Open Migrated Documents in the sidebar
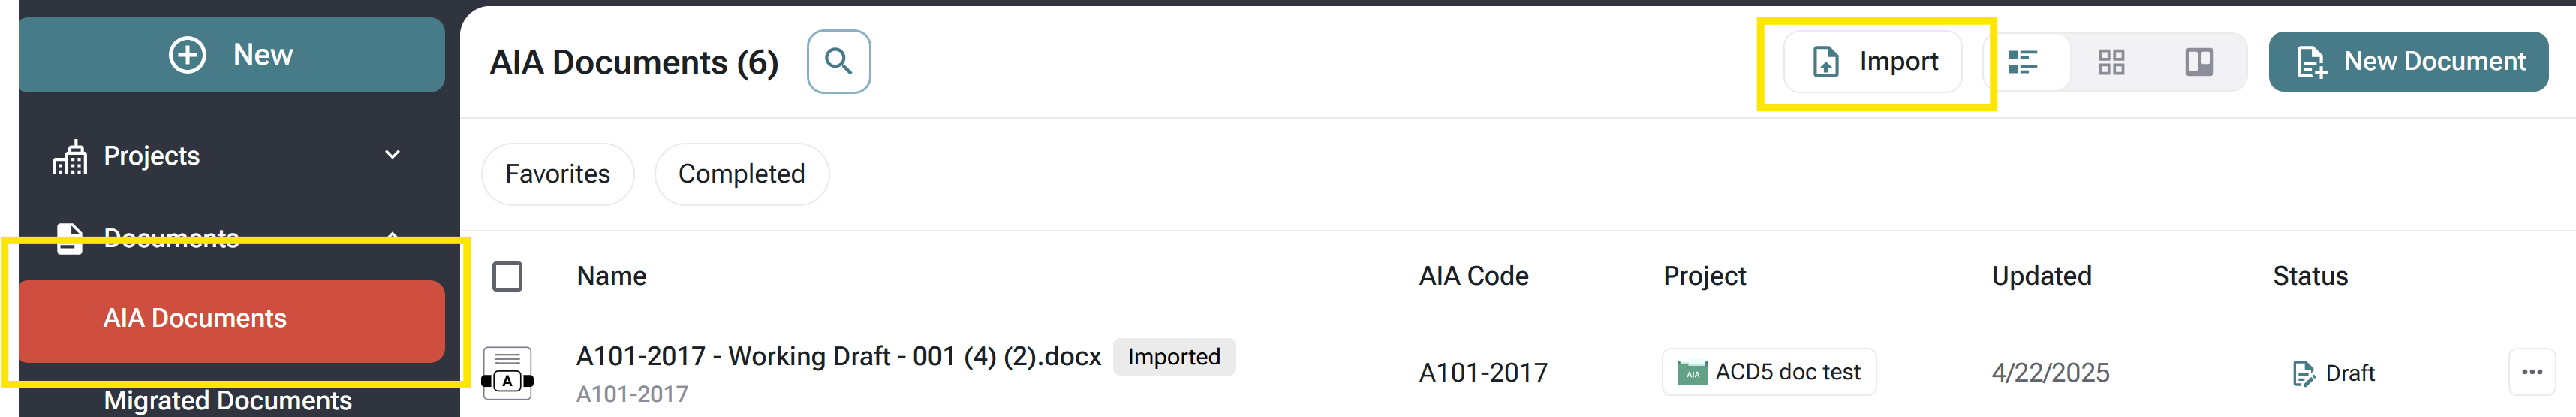2576x417 pixels. (x=227, y=400)
